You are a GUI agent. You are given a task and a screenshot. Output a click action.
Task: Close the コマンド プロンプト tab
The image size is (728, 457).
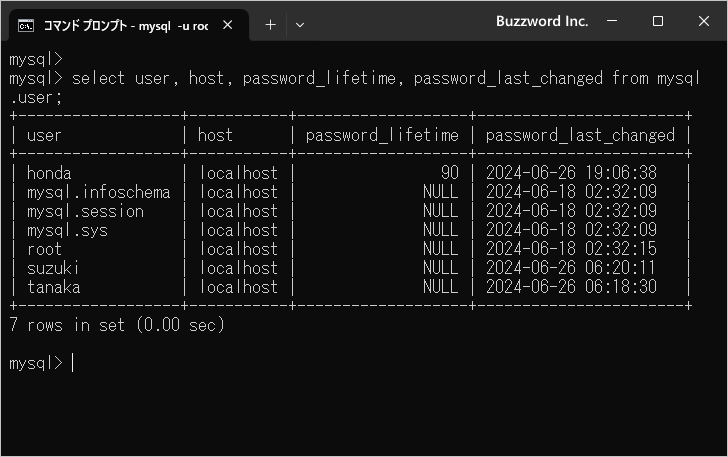tap(232, 24)
